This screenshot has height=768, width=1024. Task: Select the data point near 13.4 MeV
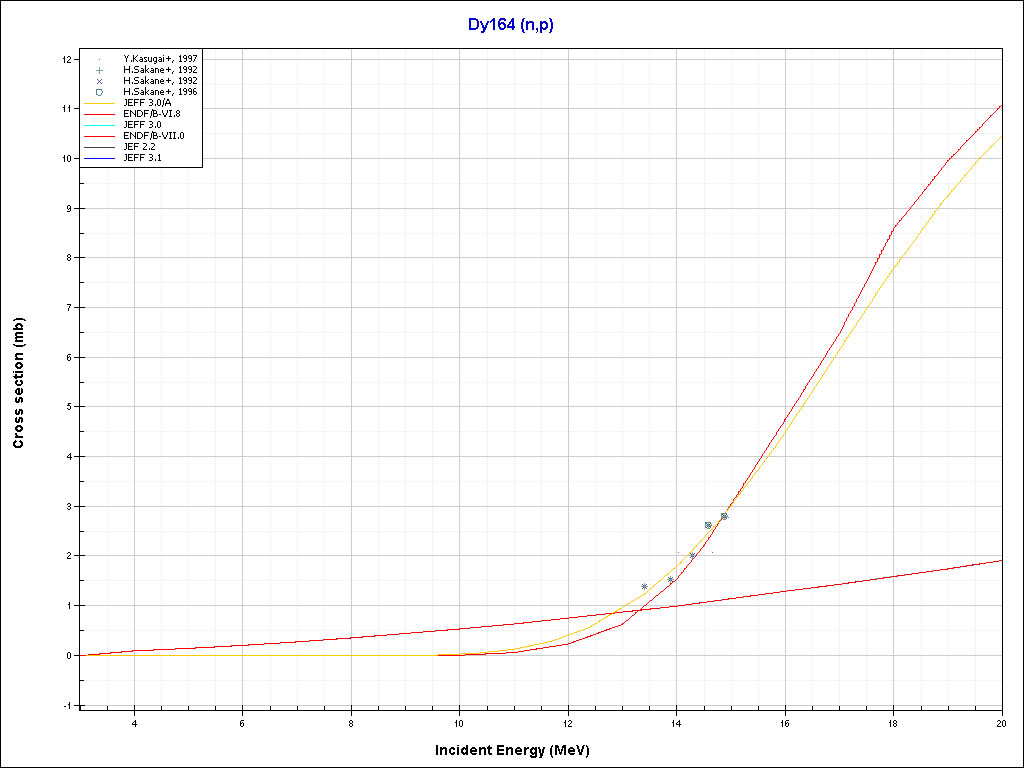pos(644,586)
